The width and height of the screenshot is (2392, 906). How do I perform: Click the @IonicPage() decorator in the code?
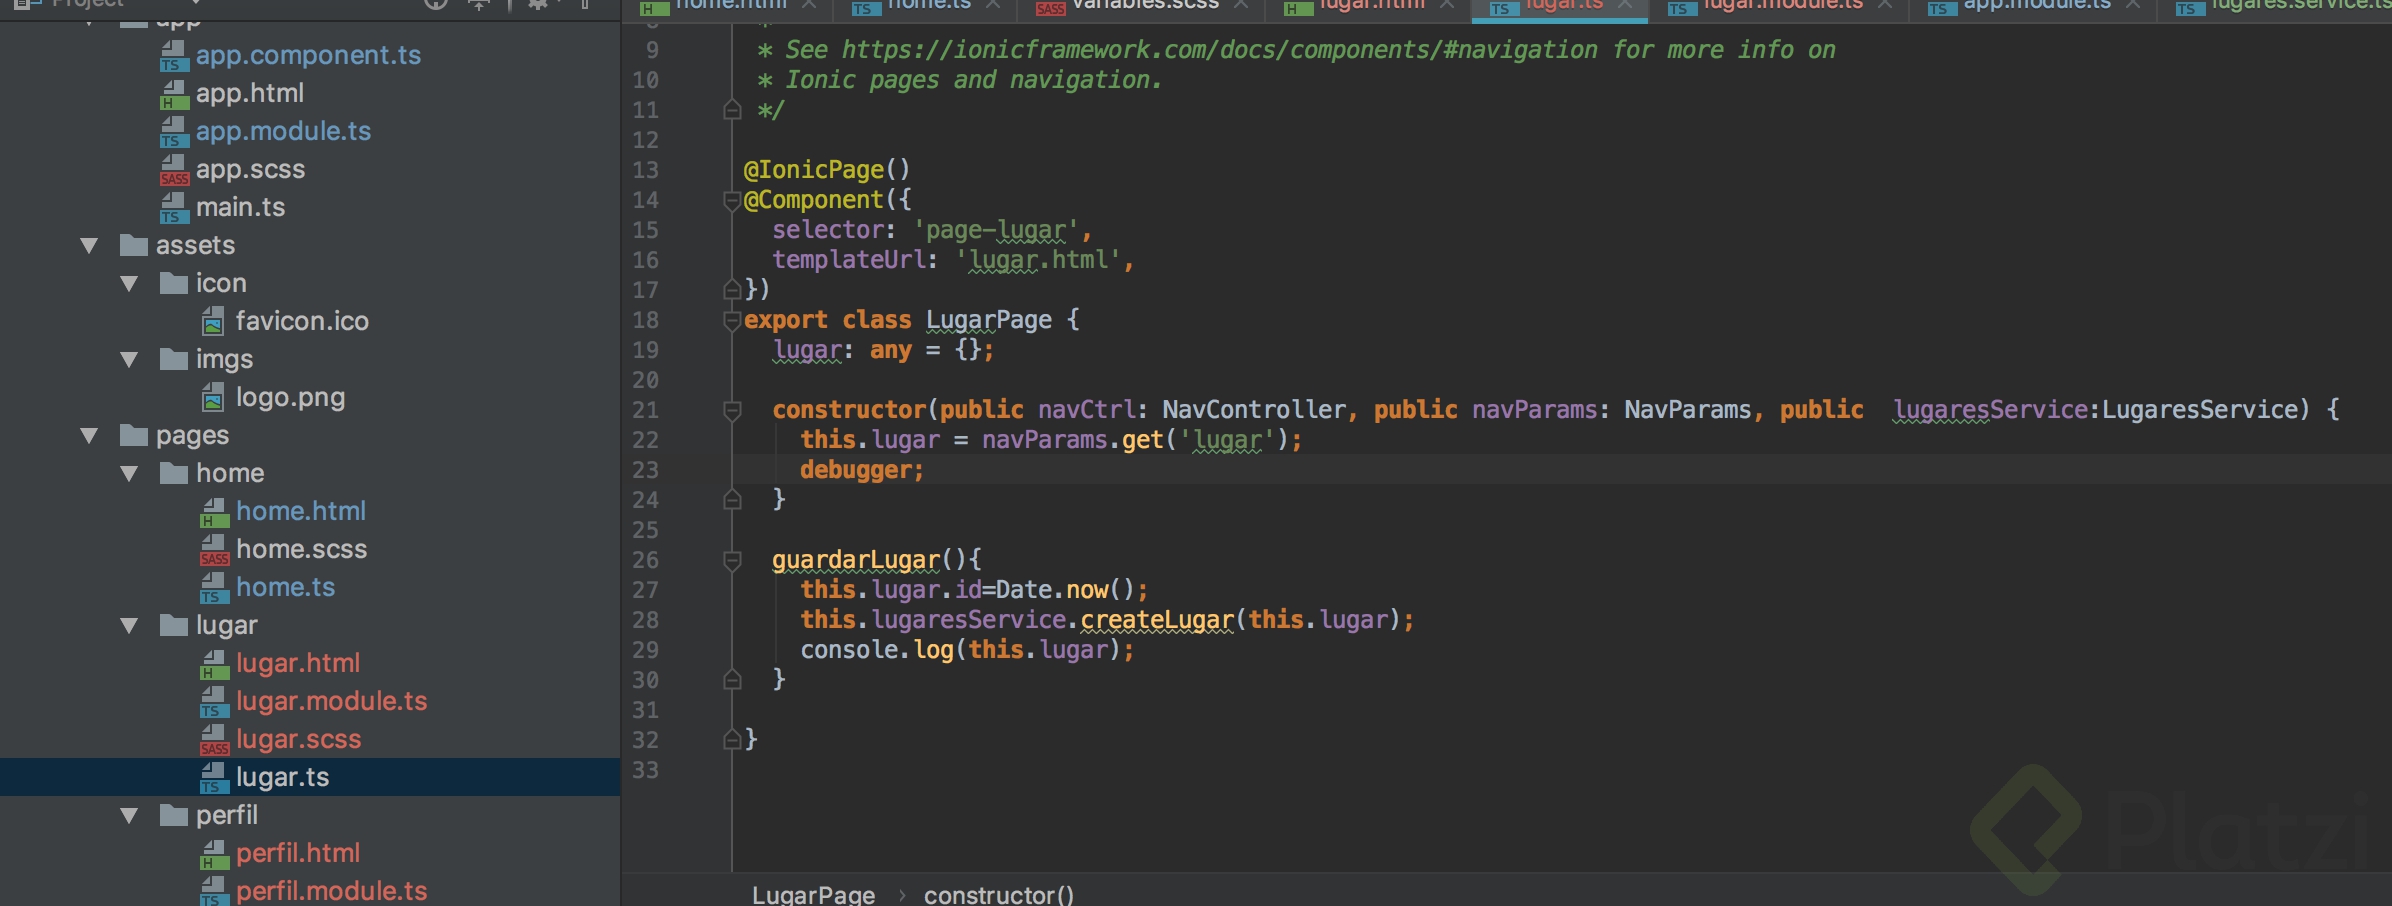pos(827,170)
